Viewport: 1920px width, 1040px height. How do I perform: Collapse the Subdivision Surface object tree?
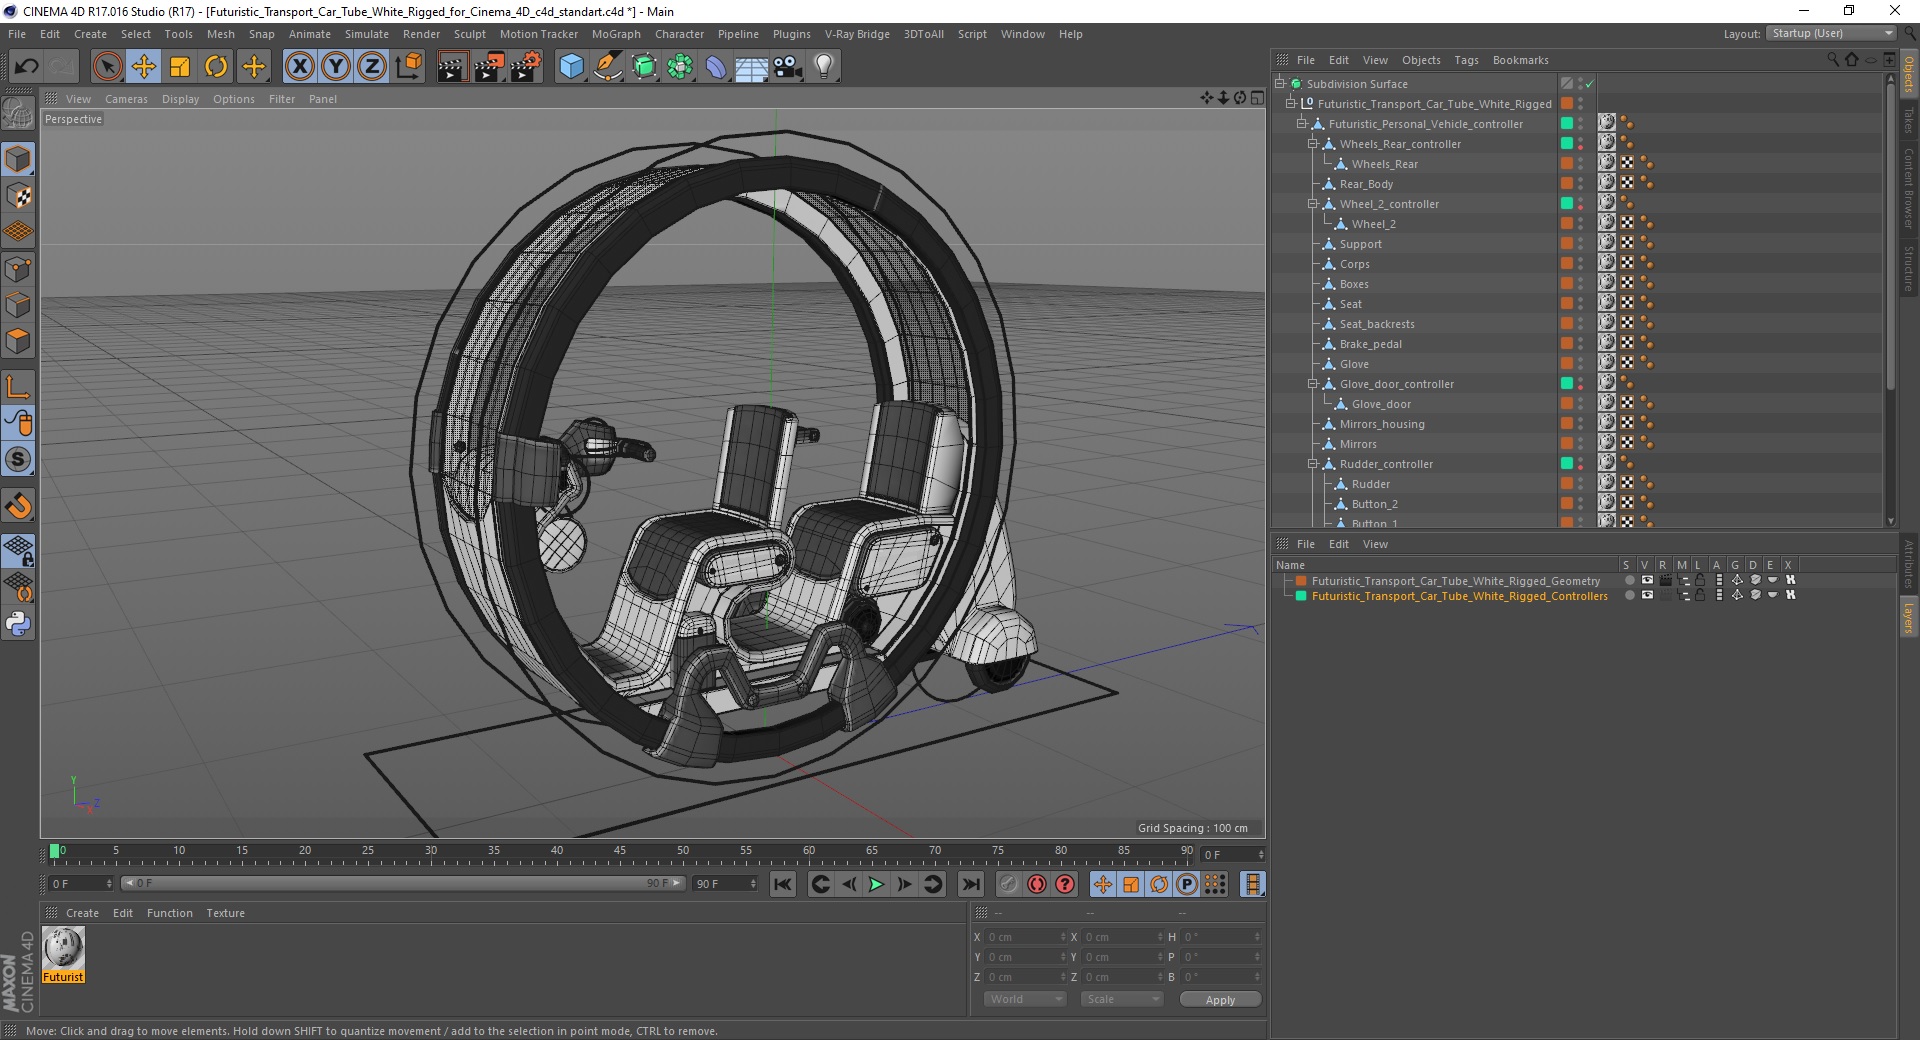1279,84
